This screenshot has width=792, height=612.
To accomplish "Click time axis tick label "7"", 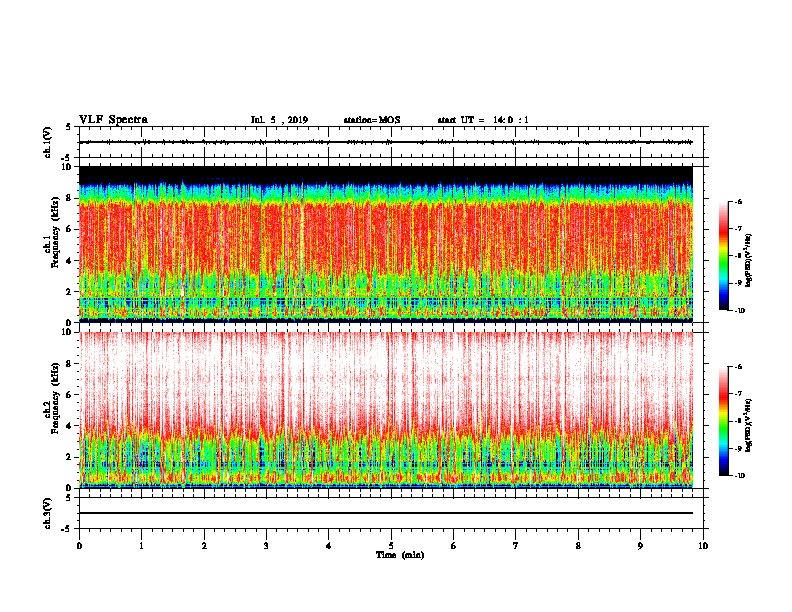I will click(x=516, y=546).
